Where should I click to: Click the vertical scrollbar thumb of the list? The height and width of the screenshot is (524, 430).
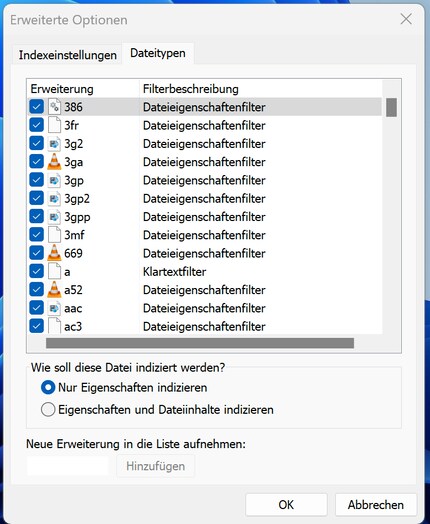coord(391,107)
